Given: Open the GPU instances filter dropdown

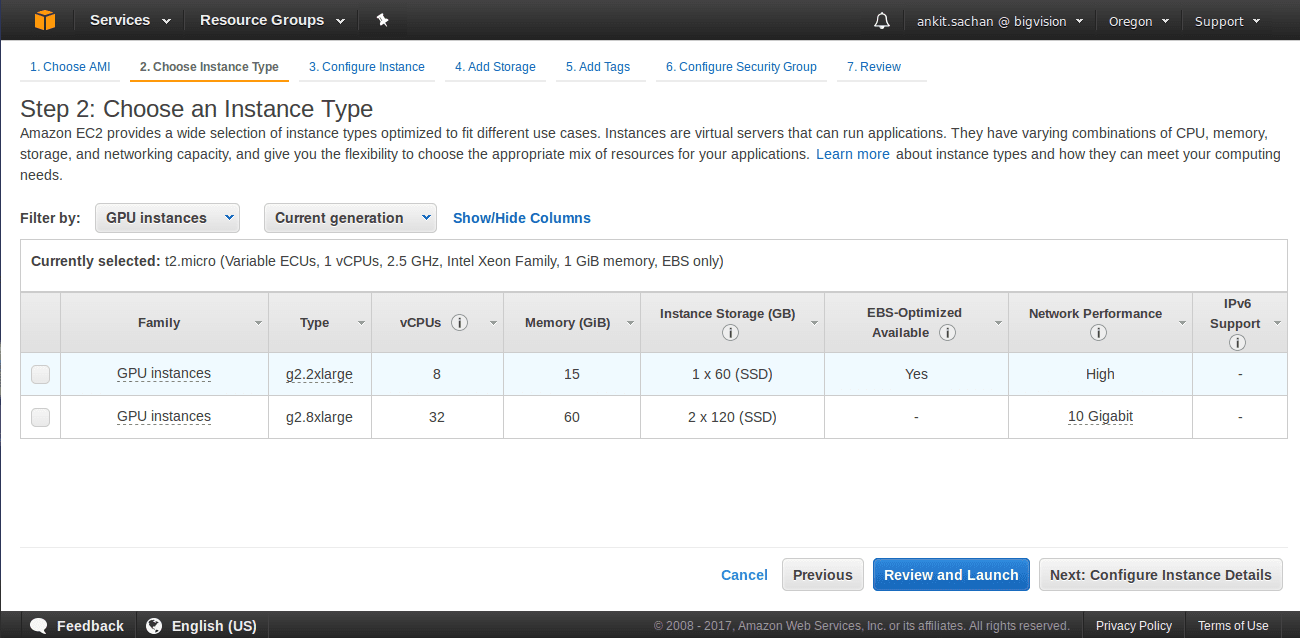Looking at the screenshot, I should 167,218.
